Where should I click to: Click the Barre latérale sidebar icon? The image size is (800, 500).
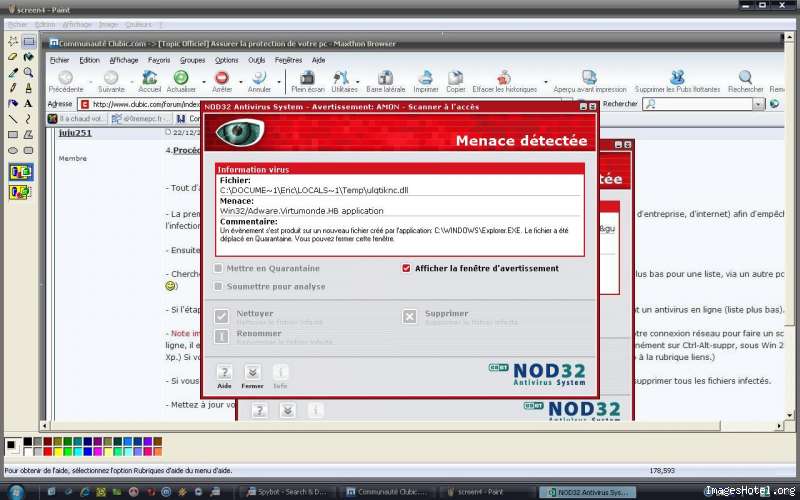click(x=385, y=78)
